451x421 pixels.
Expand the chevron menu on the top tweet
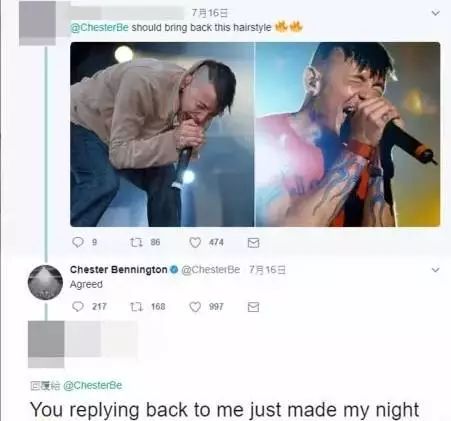[x=435, y=13]
